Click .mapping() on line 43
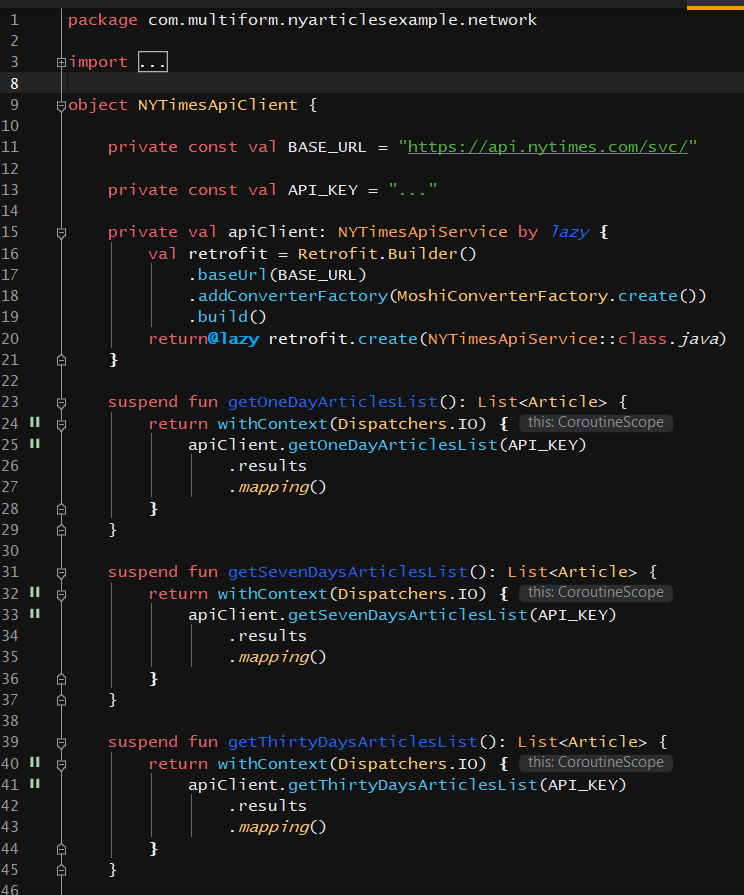The height and width of the screenshot is (895, 744). [x=277, y=828]
